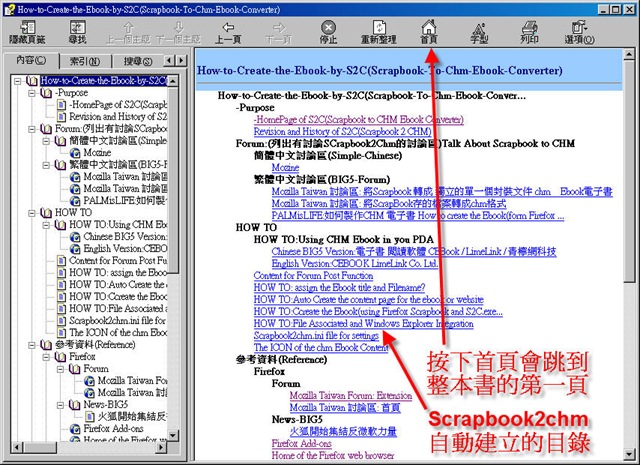Collapse the Firefox tree node
Viewport: 640px width, 465px height.
[46, 357]
